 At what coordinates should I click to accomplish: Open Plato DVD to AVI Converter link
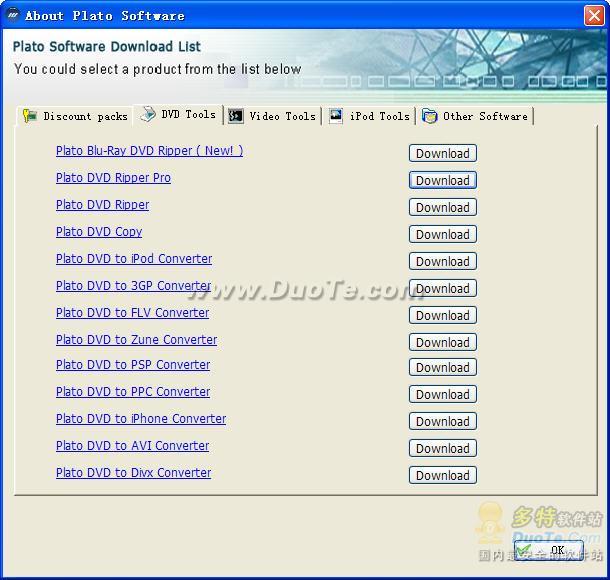pos(132,446)
